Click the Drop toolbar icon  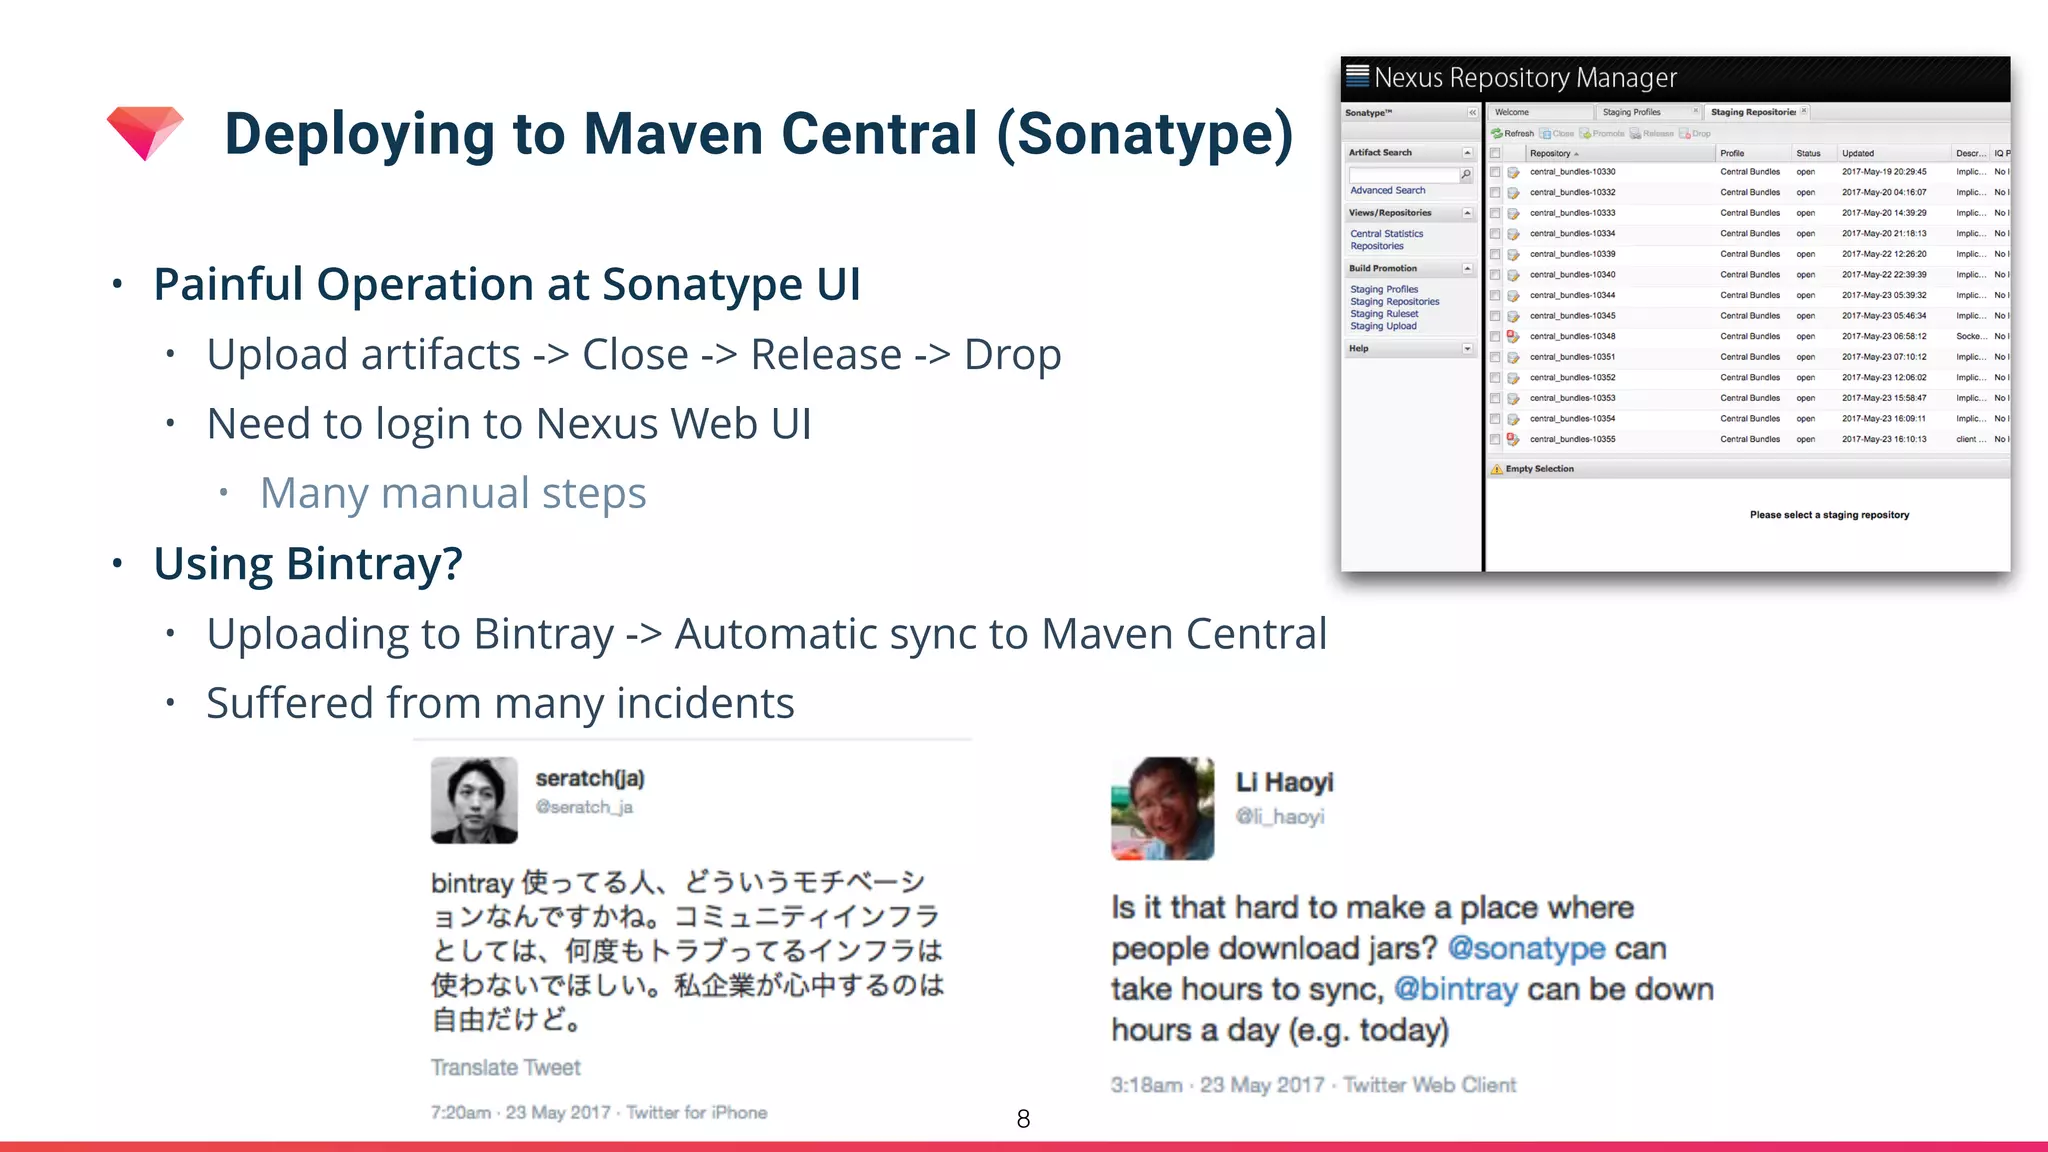tap(1685, 134)
